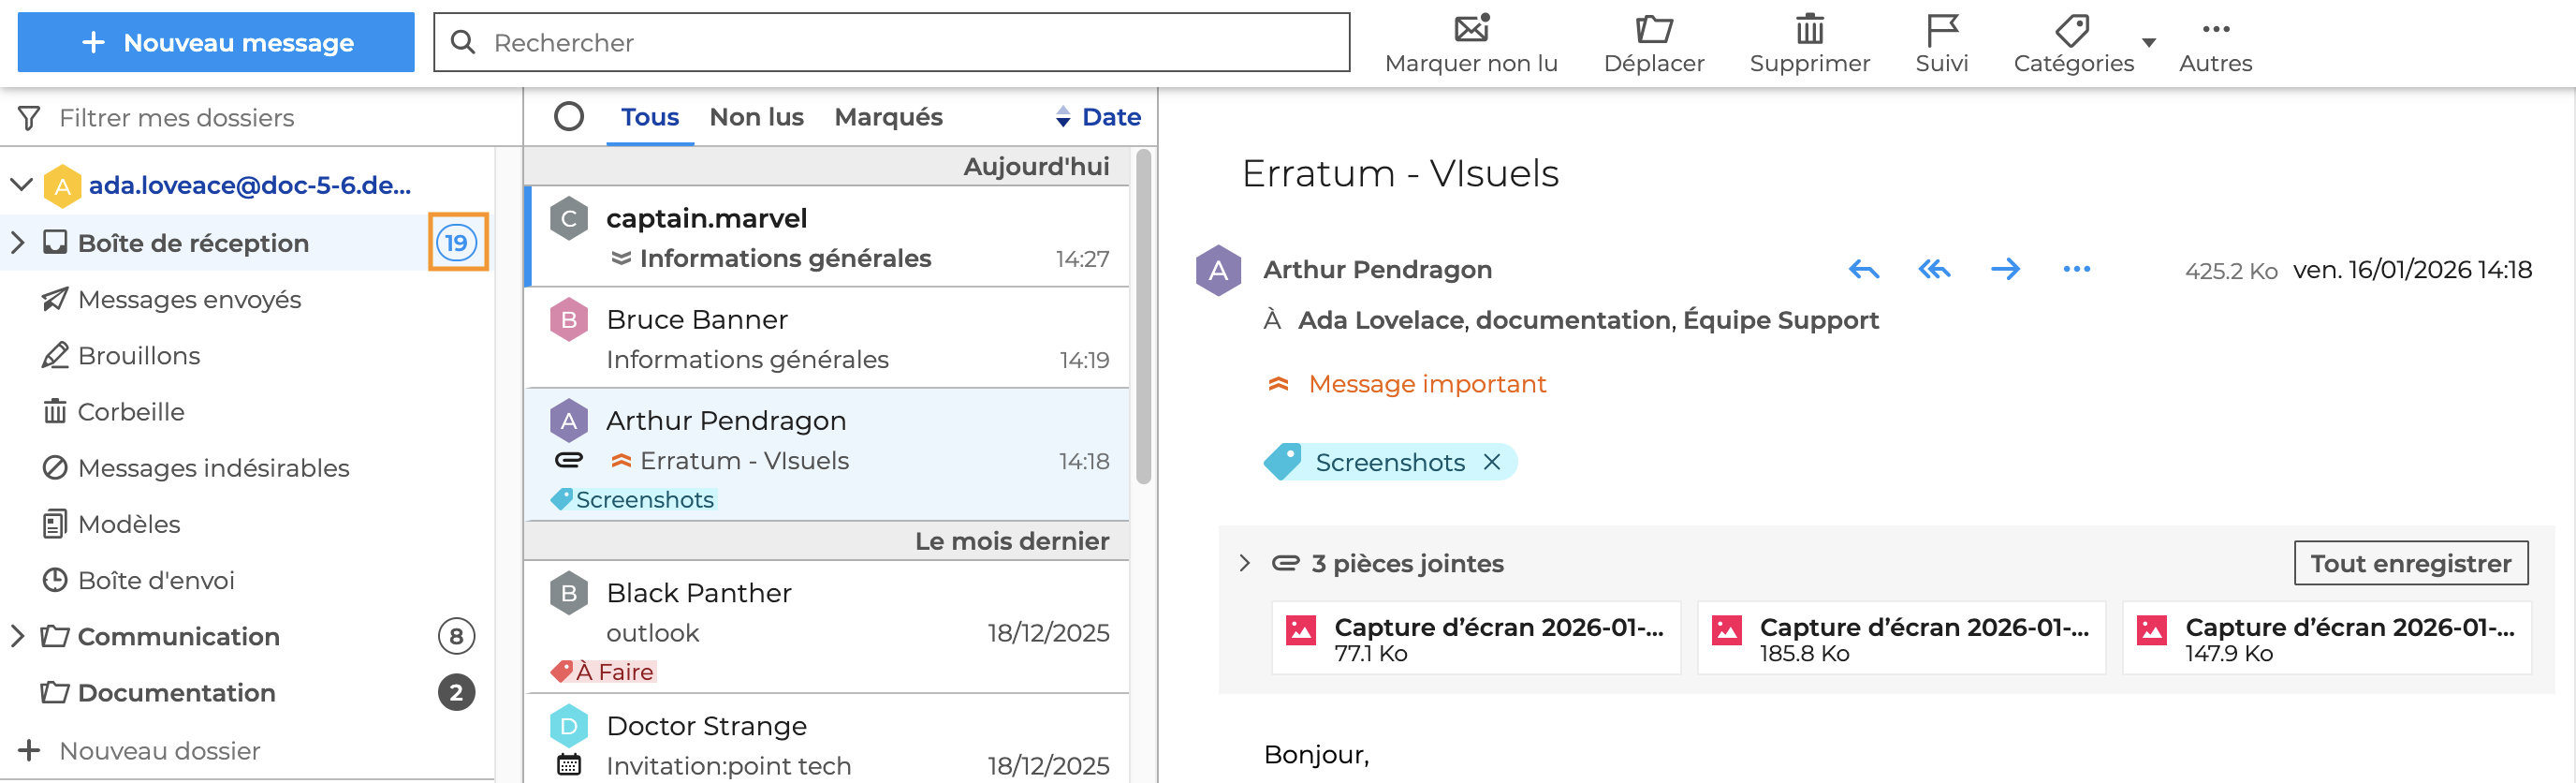Expand the Communication folder tree
The width and height of the screenshot is (2576, 783).
click(18, 636)
